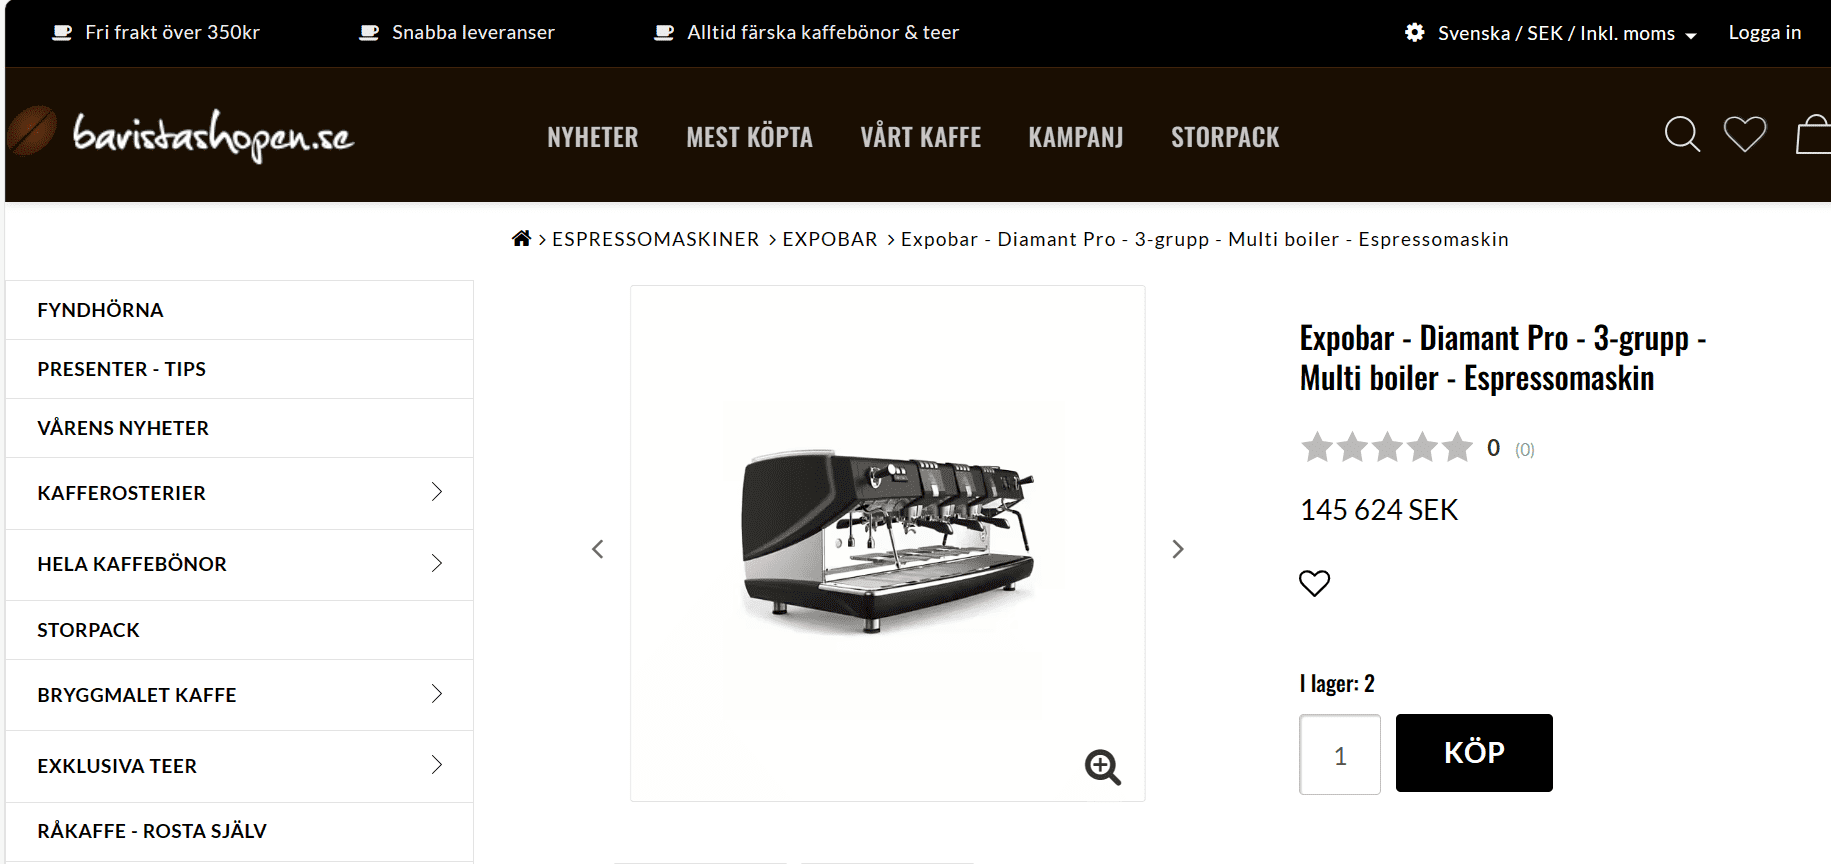Expand the EXKLUSIVA TEER category
Viewport: 1831px width, 864px height.
pos(437,765)
